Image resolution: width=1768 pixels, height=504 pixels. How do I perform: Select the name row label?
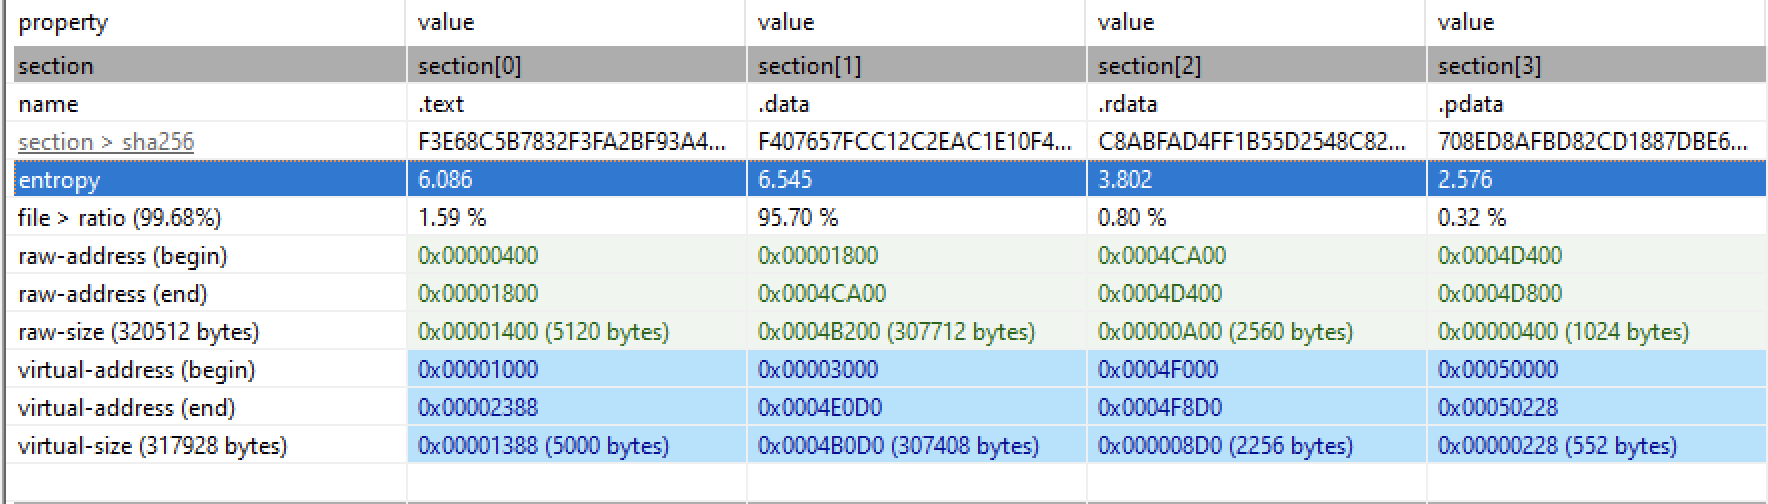coord(48,104)
